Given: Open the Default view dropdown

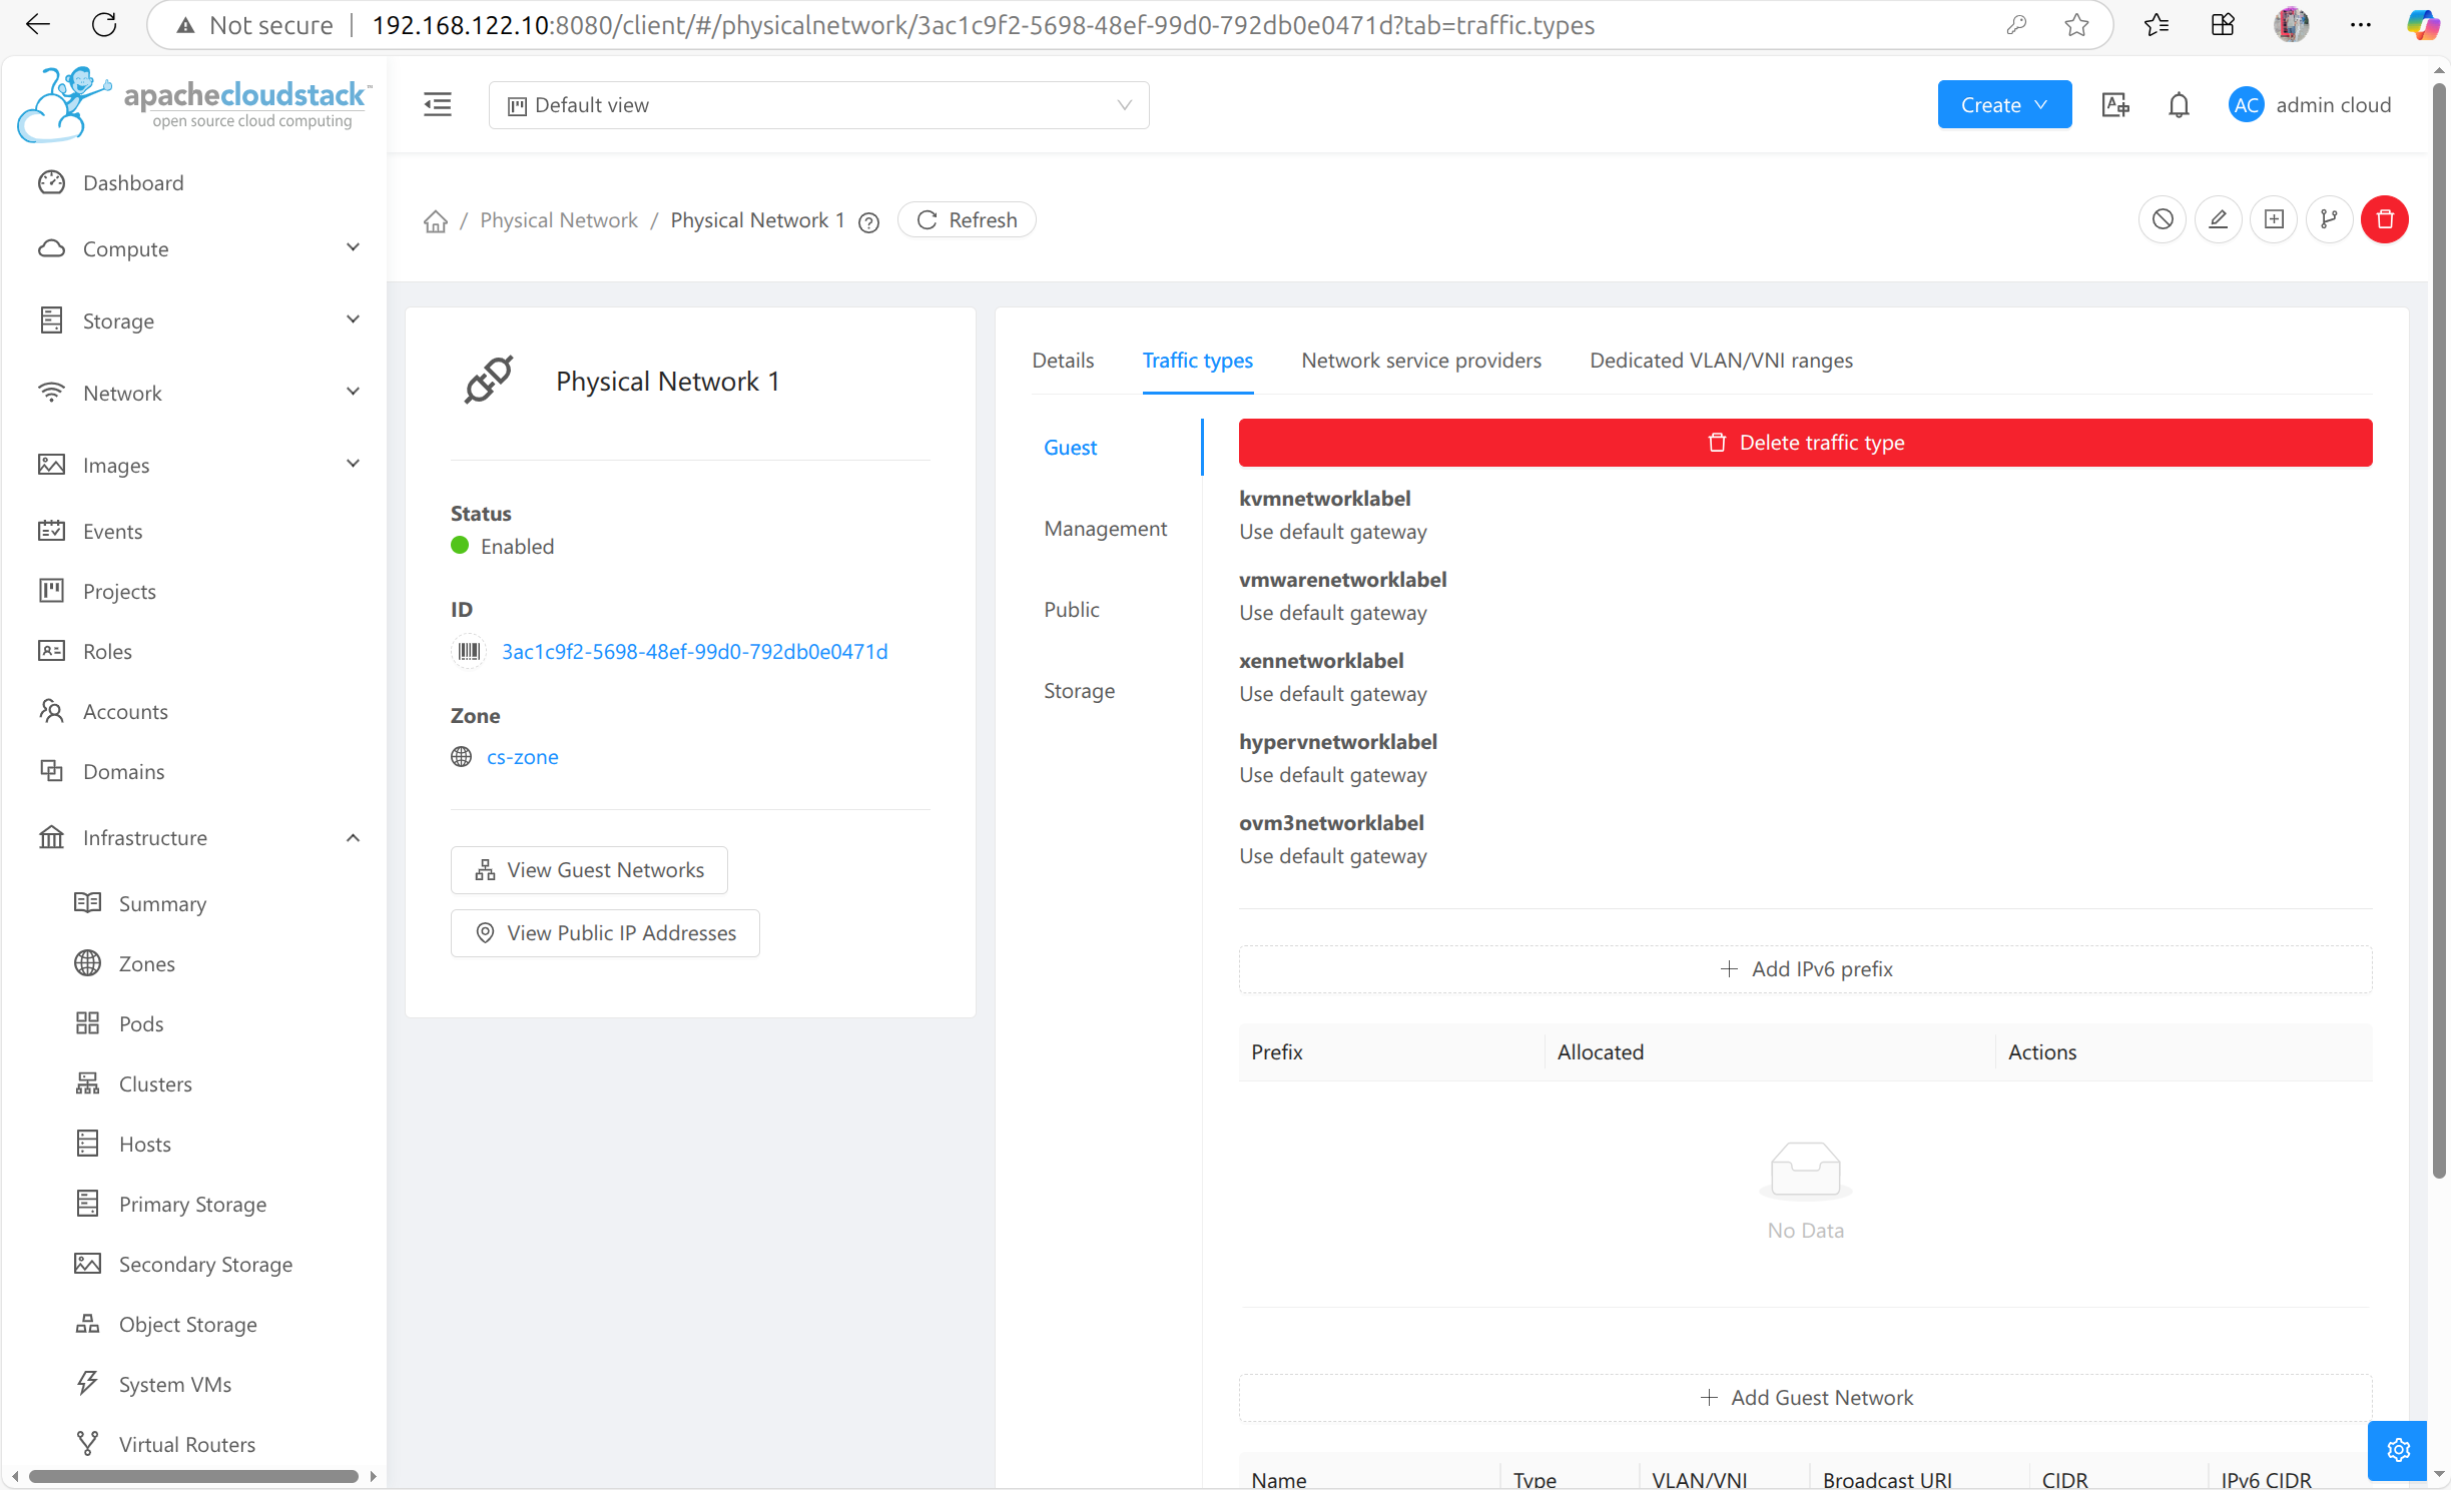Looking at the screenshot, I should pyautogui.click(x=818, y=104).
